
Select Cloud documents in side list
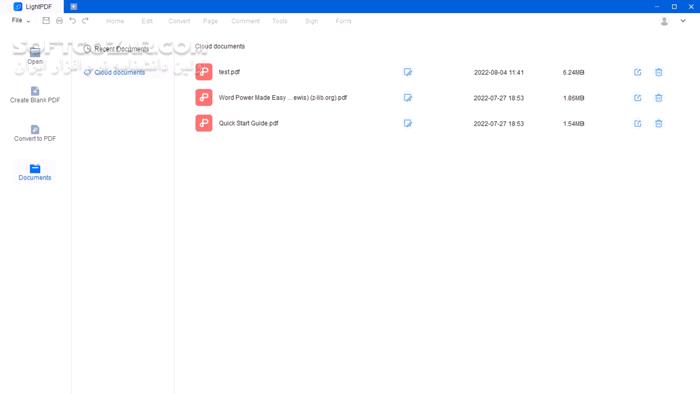click(114, 72)
